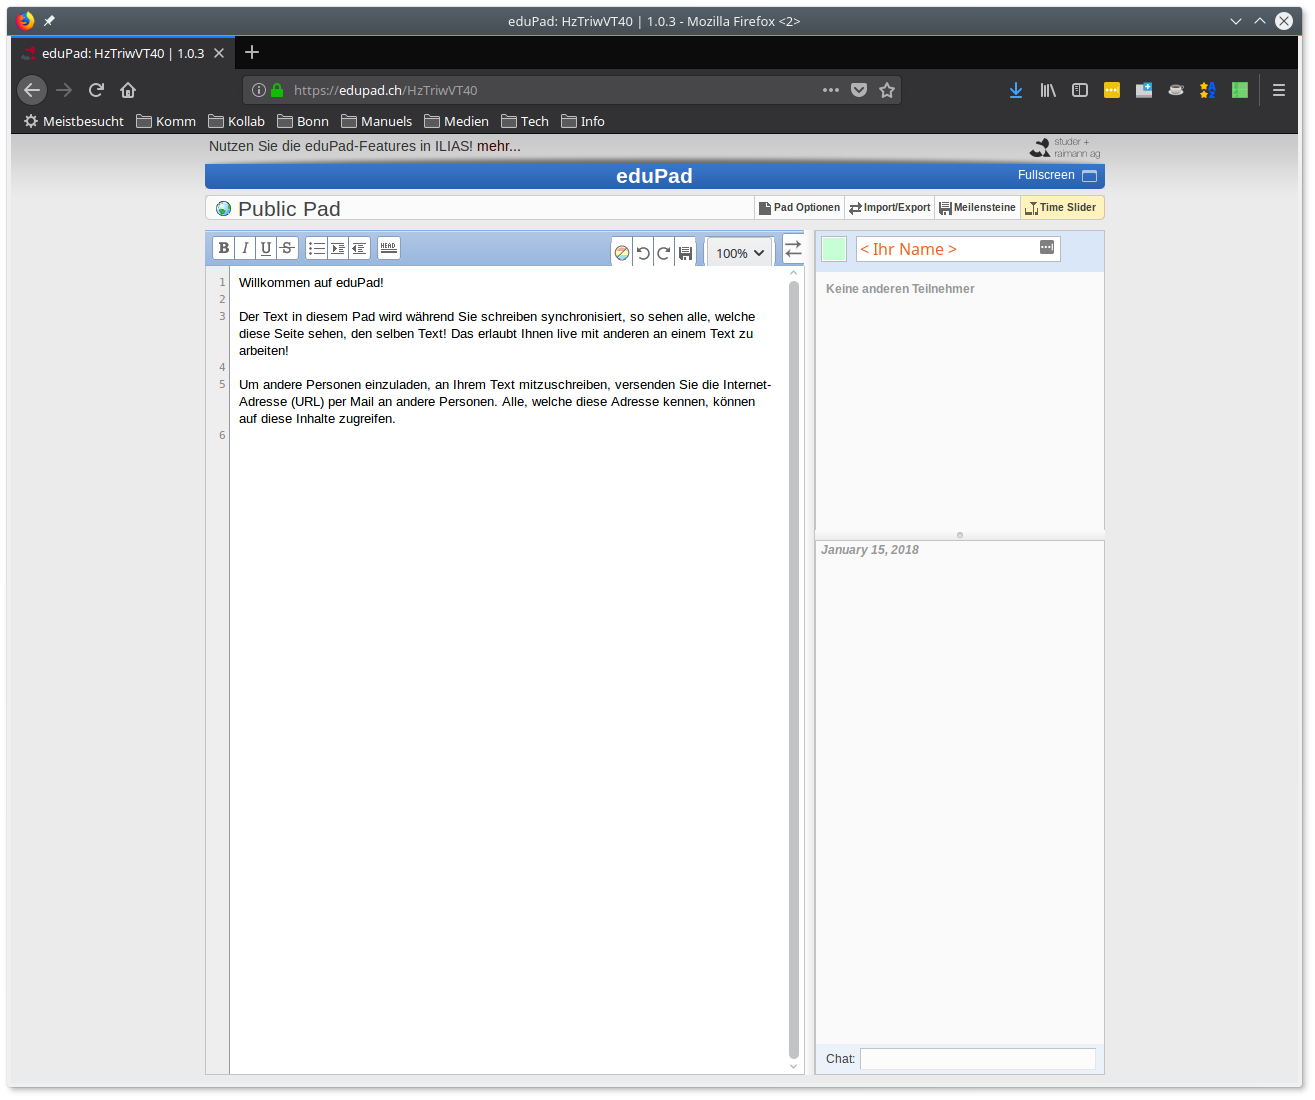This screenshot has height=1100, width=1315.
Task: Open Meilensteine
Action: [977, 208]
